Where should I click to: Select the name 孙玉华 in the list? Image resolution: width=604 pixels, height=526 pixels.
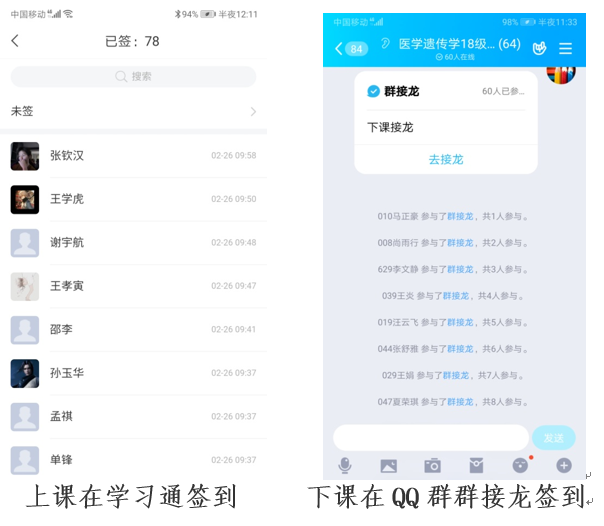[x=67, y=373]
